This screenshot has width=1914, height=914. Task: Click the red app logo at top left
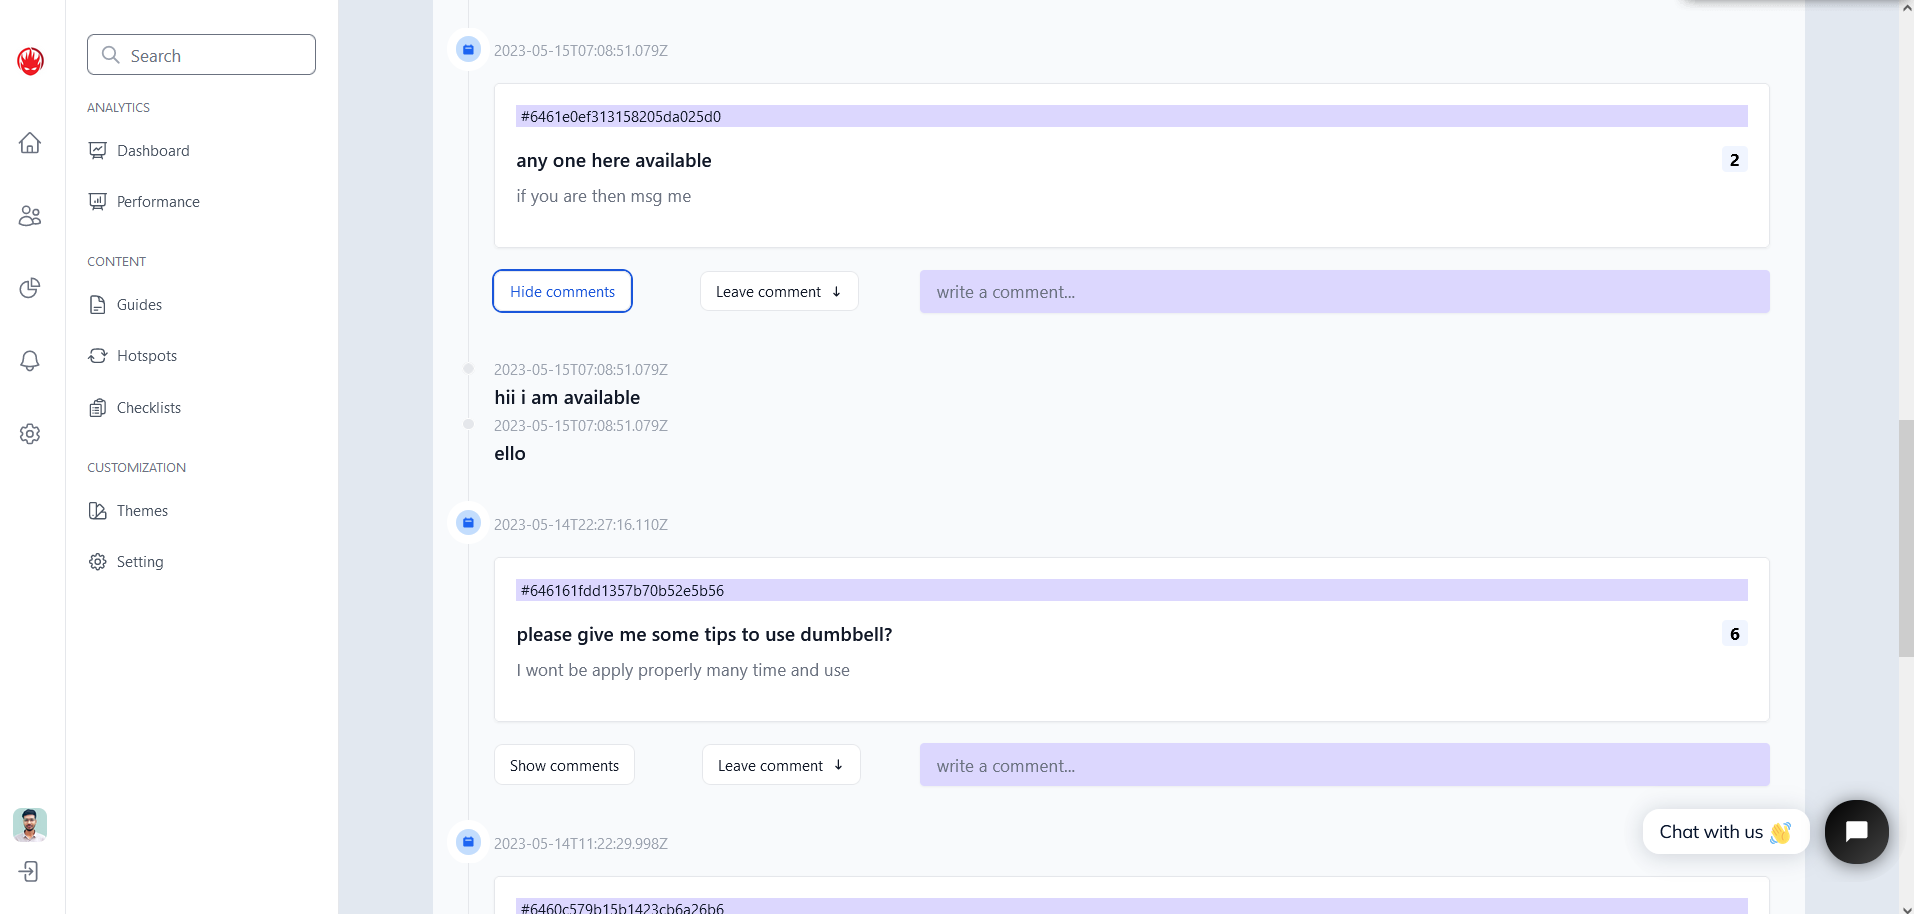pyautogui.click(x=30, y=60)
